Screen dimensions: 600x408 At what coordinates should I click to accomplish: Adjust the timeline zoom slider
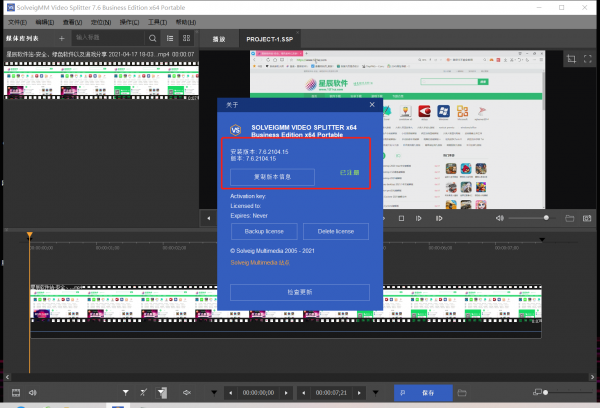[568, 392]
